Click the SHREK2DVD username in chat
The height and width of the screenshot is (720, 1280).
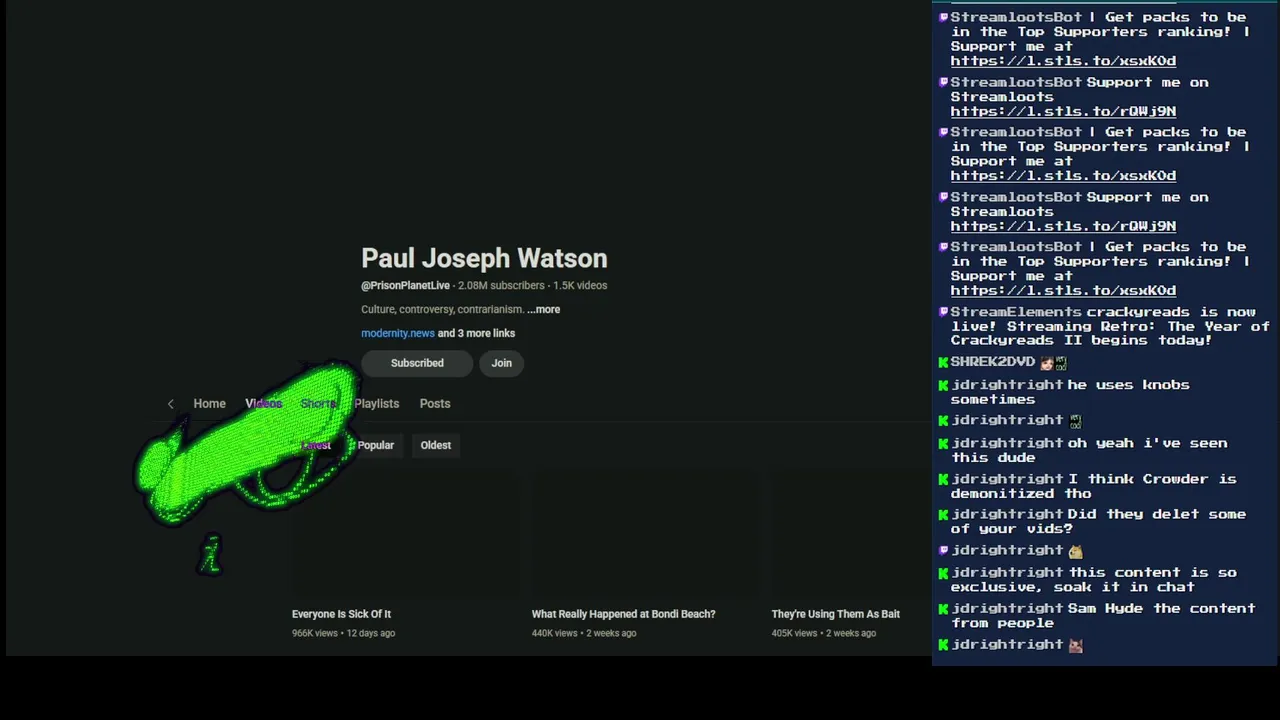point(992,362)
